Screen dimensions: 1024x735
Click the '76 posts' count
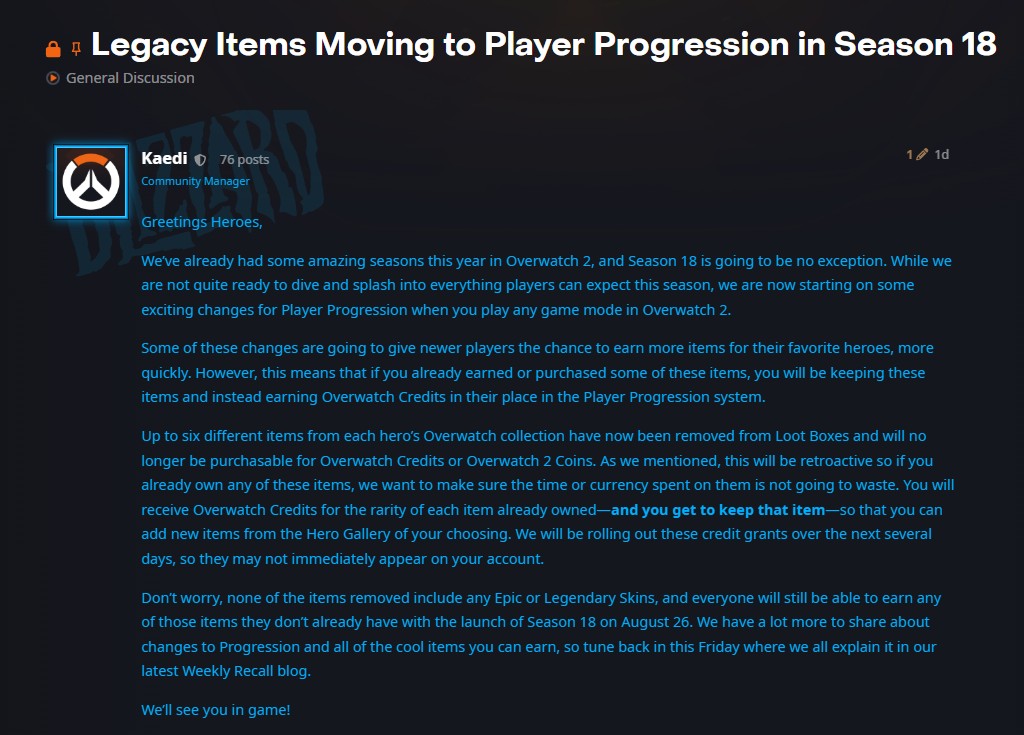[244, 160]
